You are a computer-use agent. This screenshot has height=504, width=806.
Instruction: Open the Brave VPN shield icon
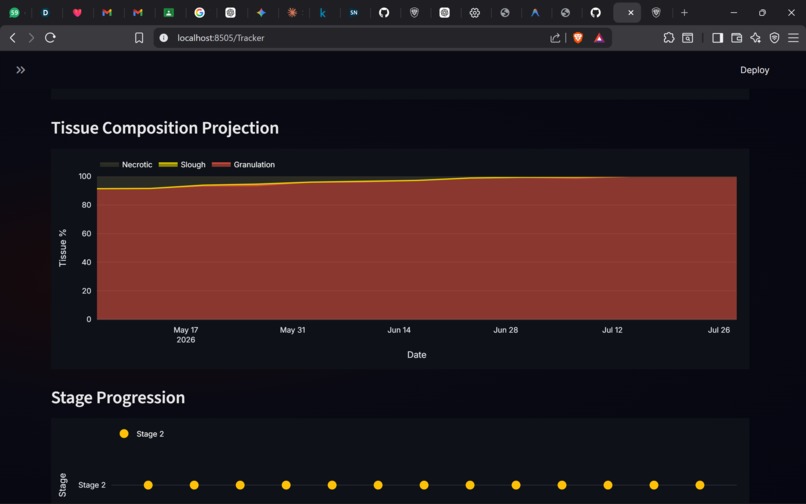[774, 38]
